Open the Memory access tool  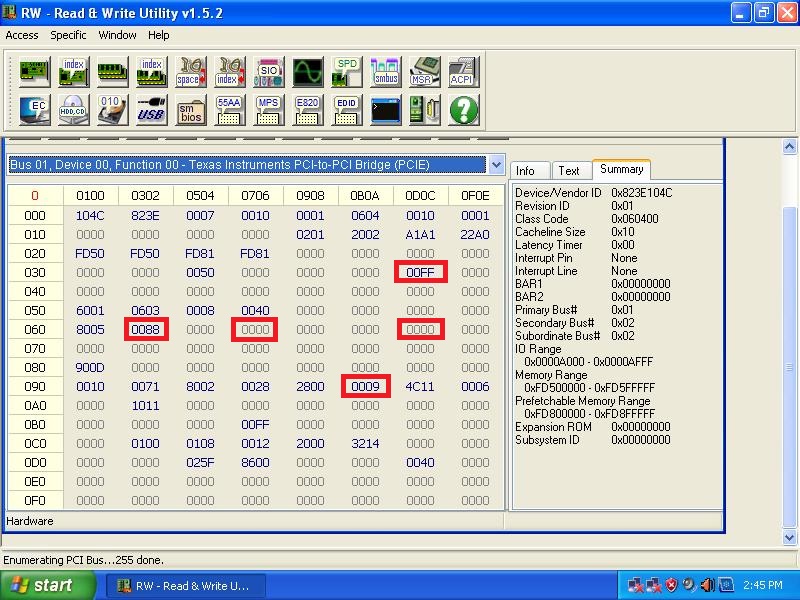[x=113, y=71]
